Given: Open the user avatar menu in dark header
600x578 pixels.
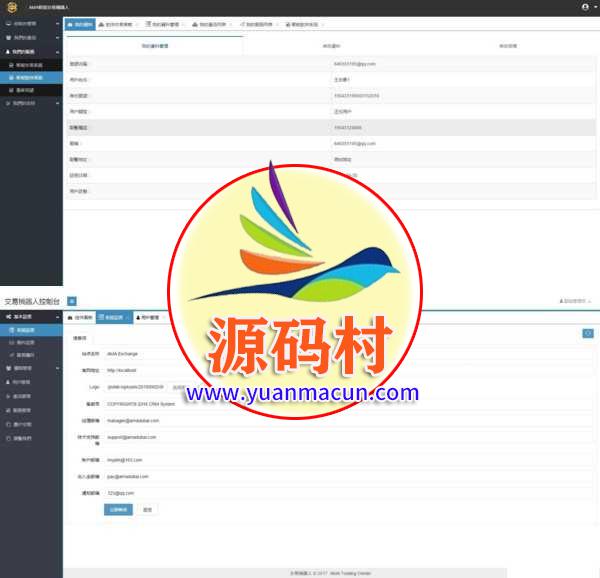Looking at the screenshot, I should click(588, 7).
